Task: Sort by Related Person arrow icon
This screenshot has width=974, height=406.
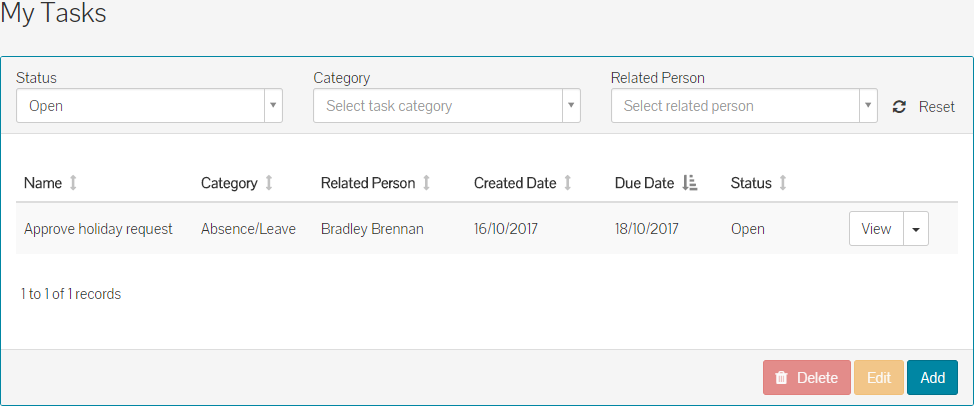Action: click(x=427, y=183)
